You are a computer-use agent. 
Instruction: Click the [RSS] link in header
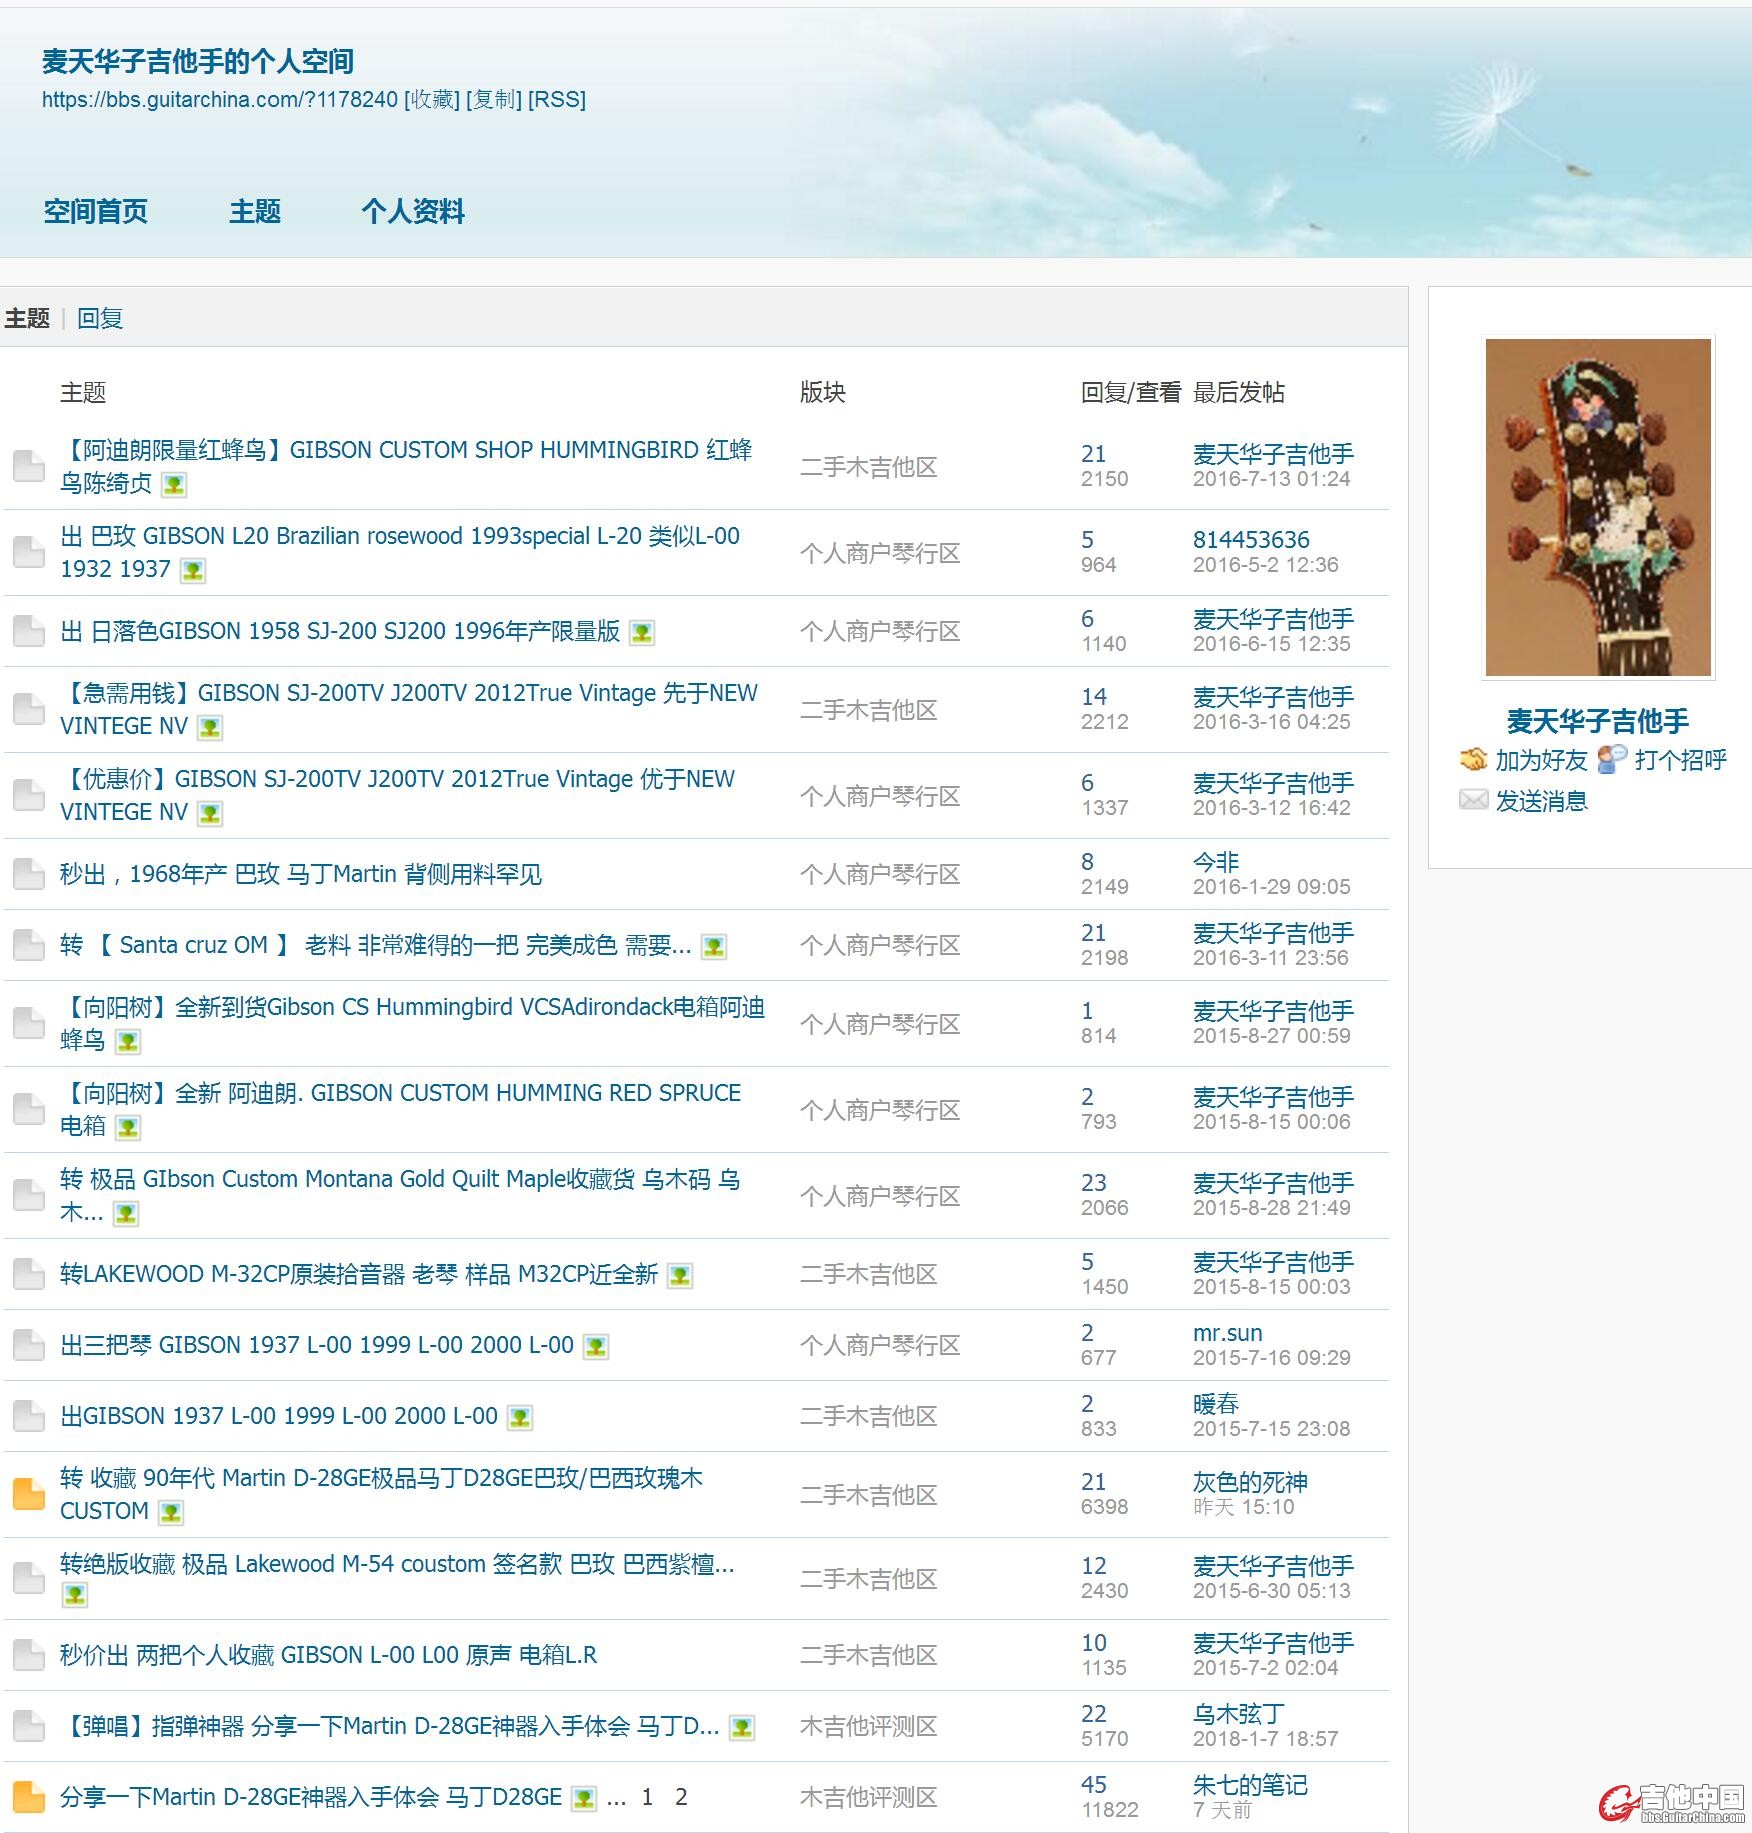[557, 99]
